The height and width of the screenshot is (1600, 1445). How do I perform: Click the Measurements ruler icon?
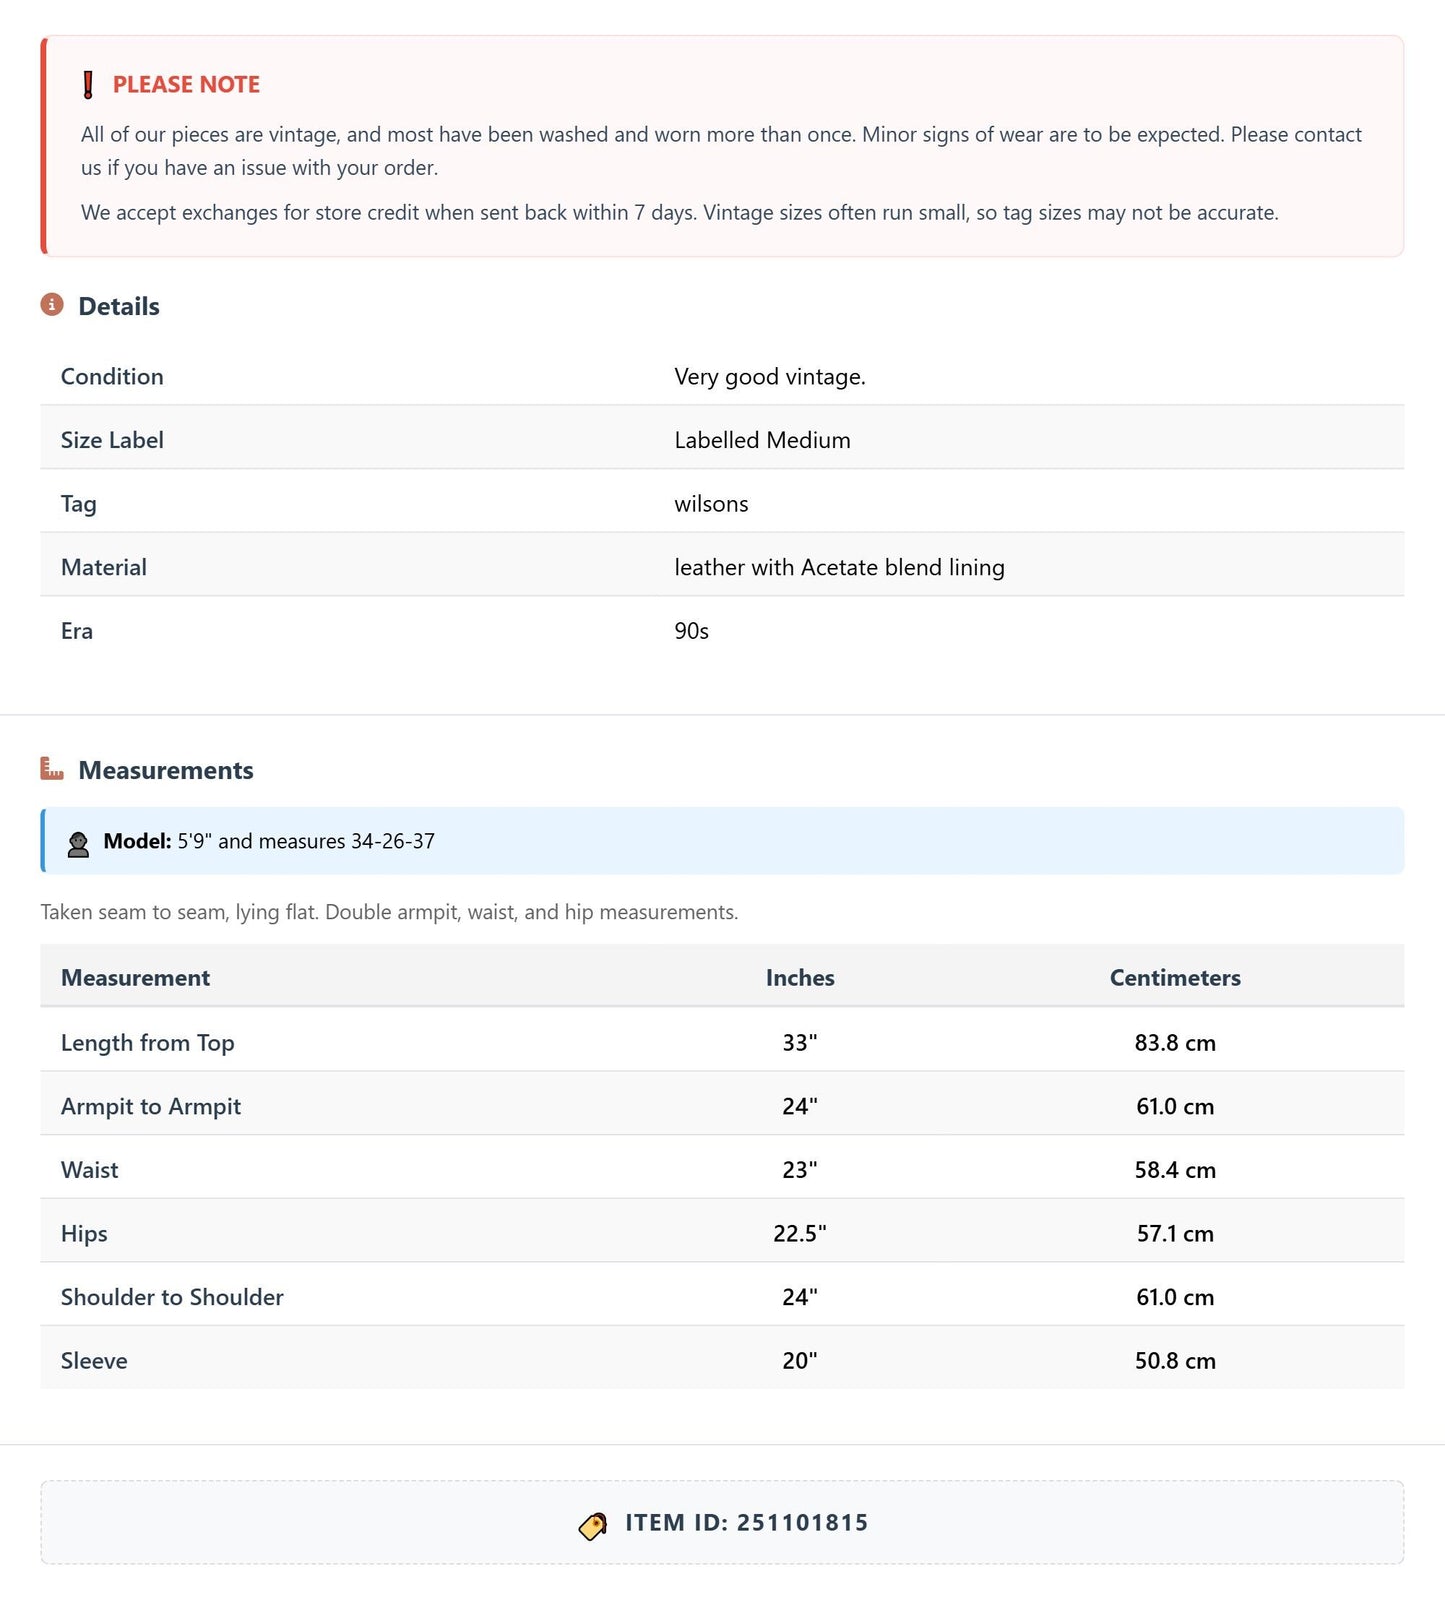[x=52, y=769]
